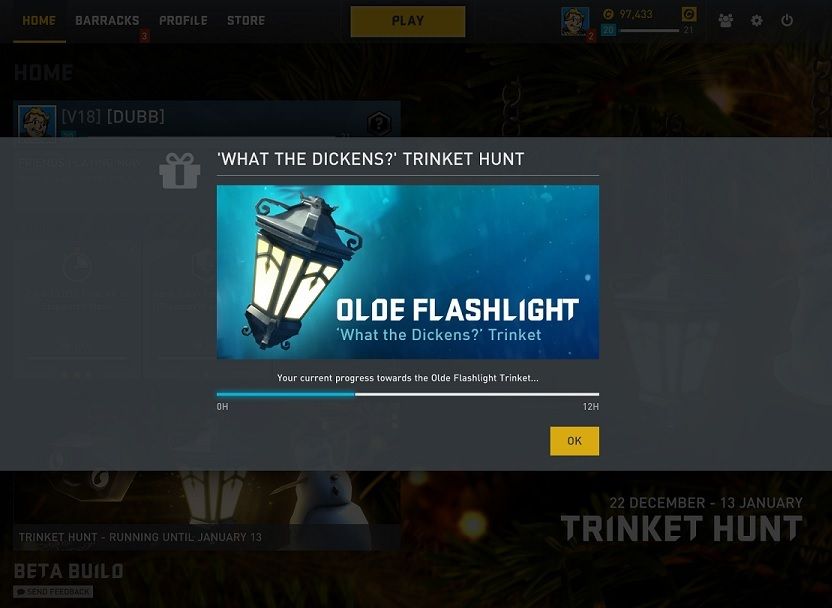
Task: Confirm the dialog with OK
Action: tap(574, 441)
